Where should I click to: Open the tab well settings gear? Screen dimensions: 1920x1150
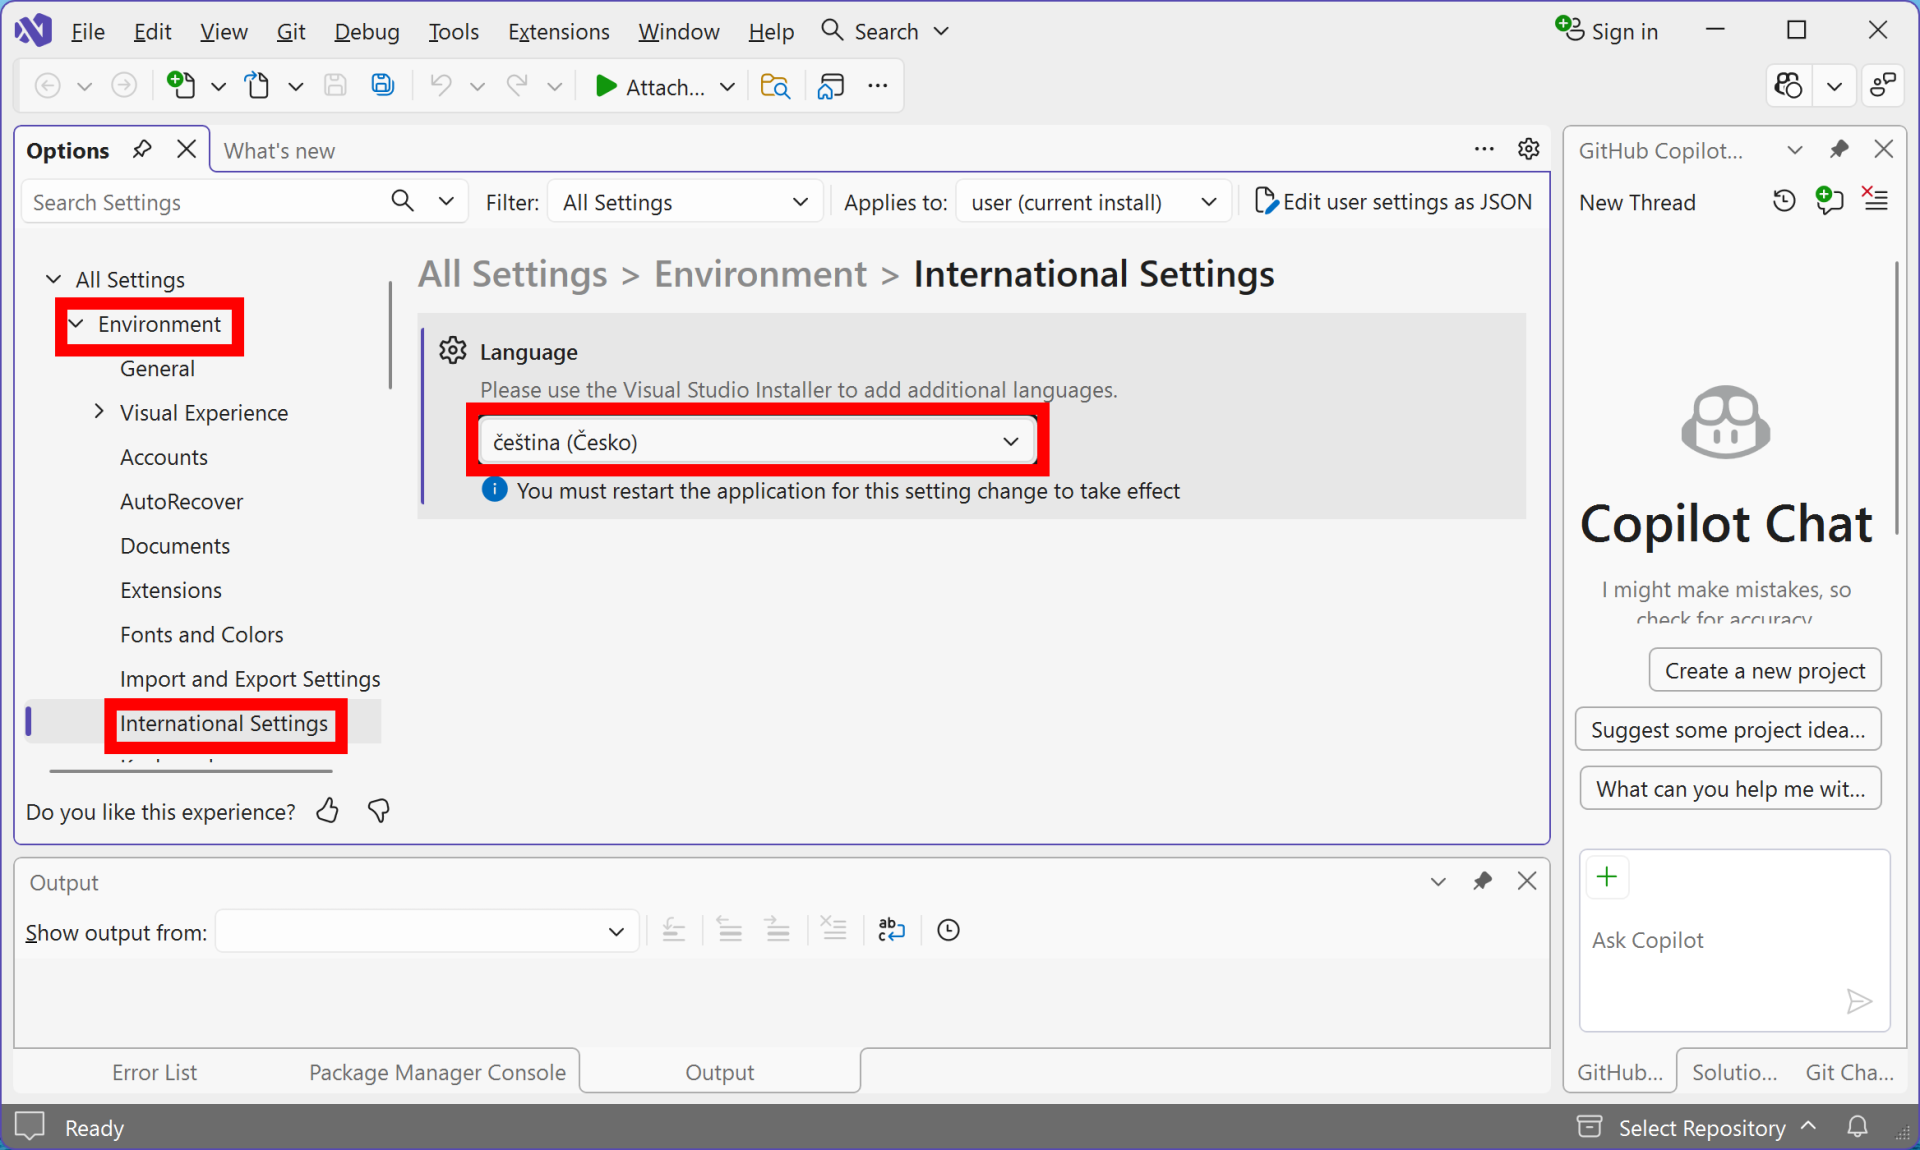pyautogui.click(x=1529, y=149)
